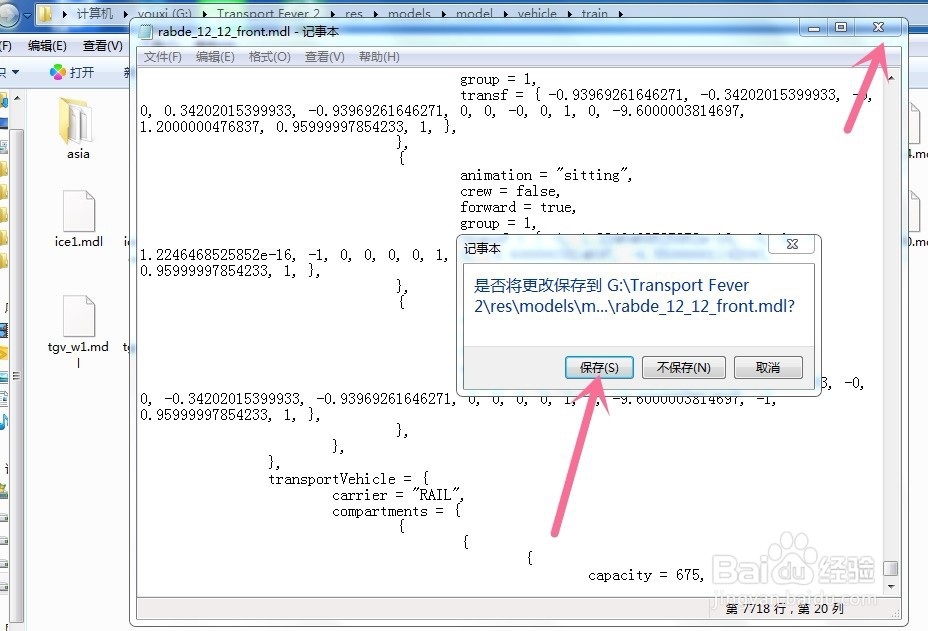Viewport: 928px width, 631px height.
Task: Open Explorer's Edit (编辑) menu
Action: [x=47, y=46]
